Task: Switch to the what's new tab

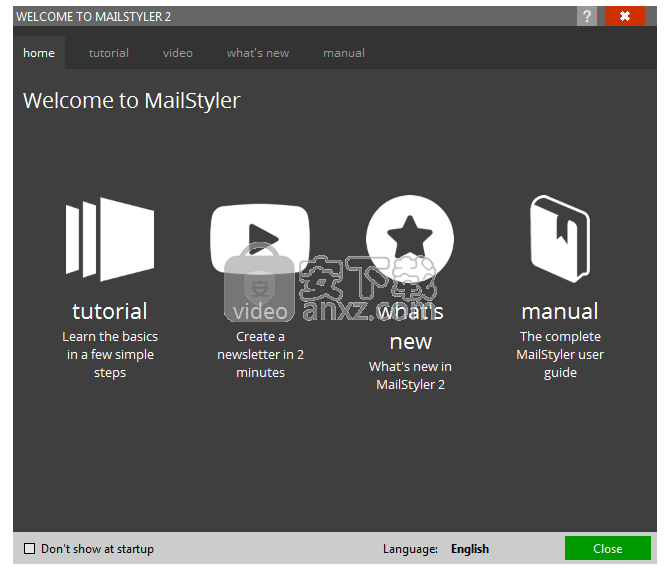Action: 258,53
